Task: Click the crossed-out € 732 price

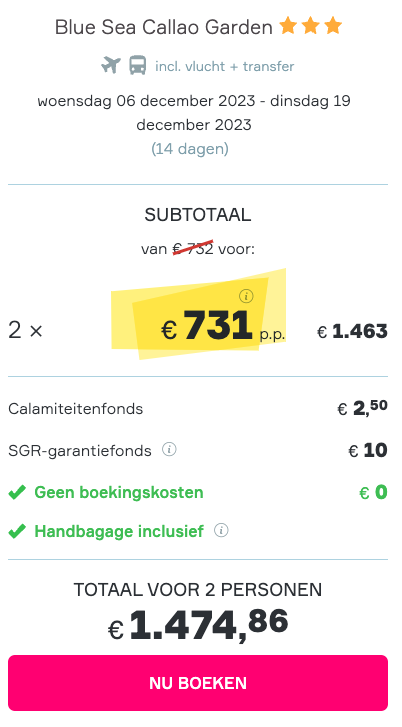Action: (x=193, y=249)
